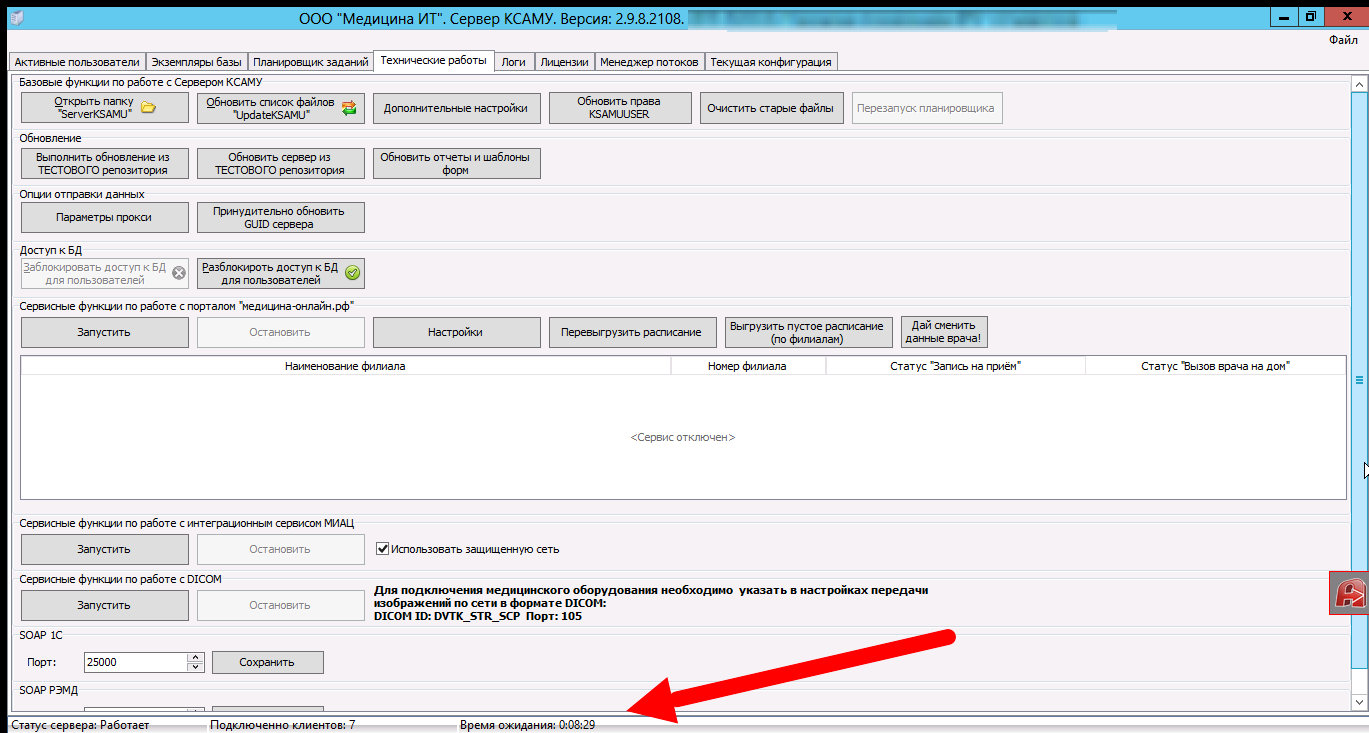Viewport: 1369px width, 733px height.
Task: Start the DICOM service with Запустить
Action: (104, 605)
